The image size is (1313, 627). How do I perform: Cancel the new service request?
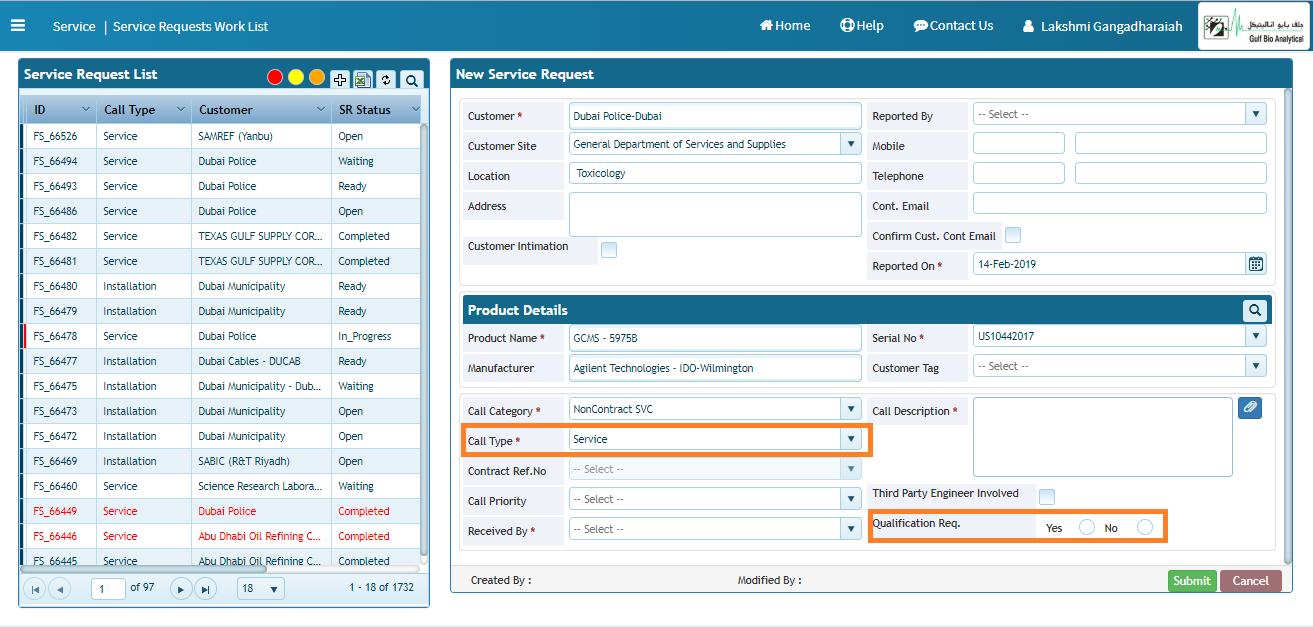[1251, 581]
